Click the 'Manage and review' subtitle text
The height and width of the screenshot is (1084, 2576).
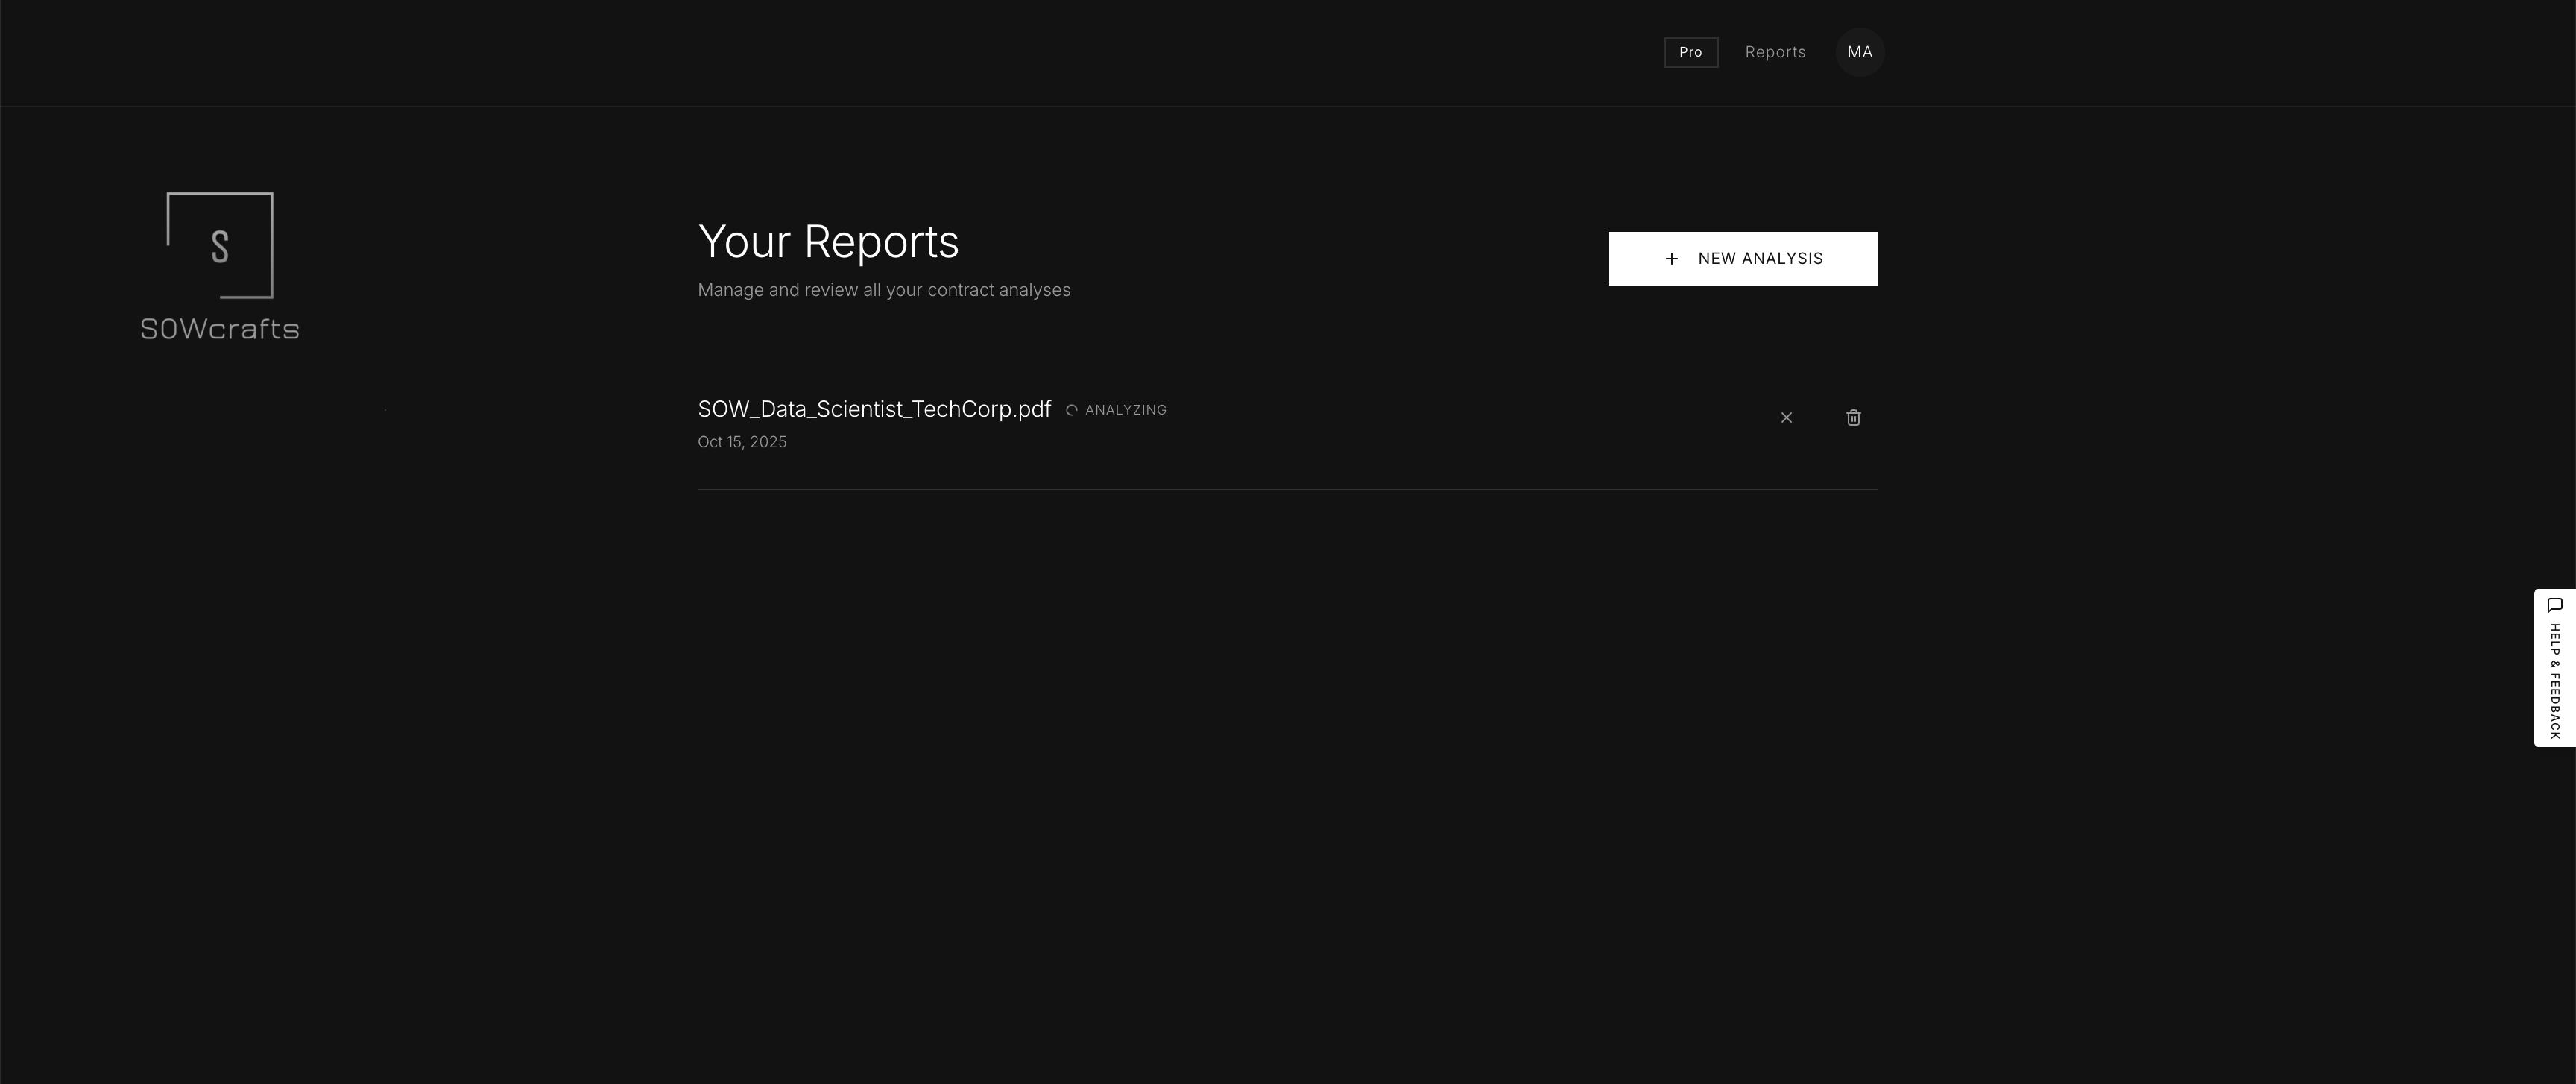coord(883,290)
